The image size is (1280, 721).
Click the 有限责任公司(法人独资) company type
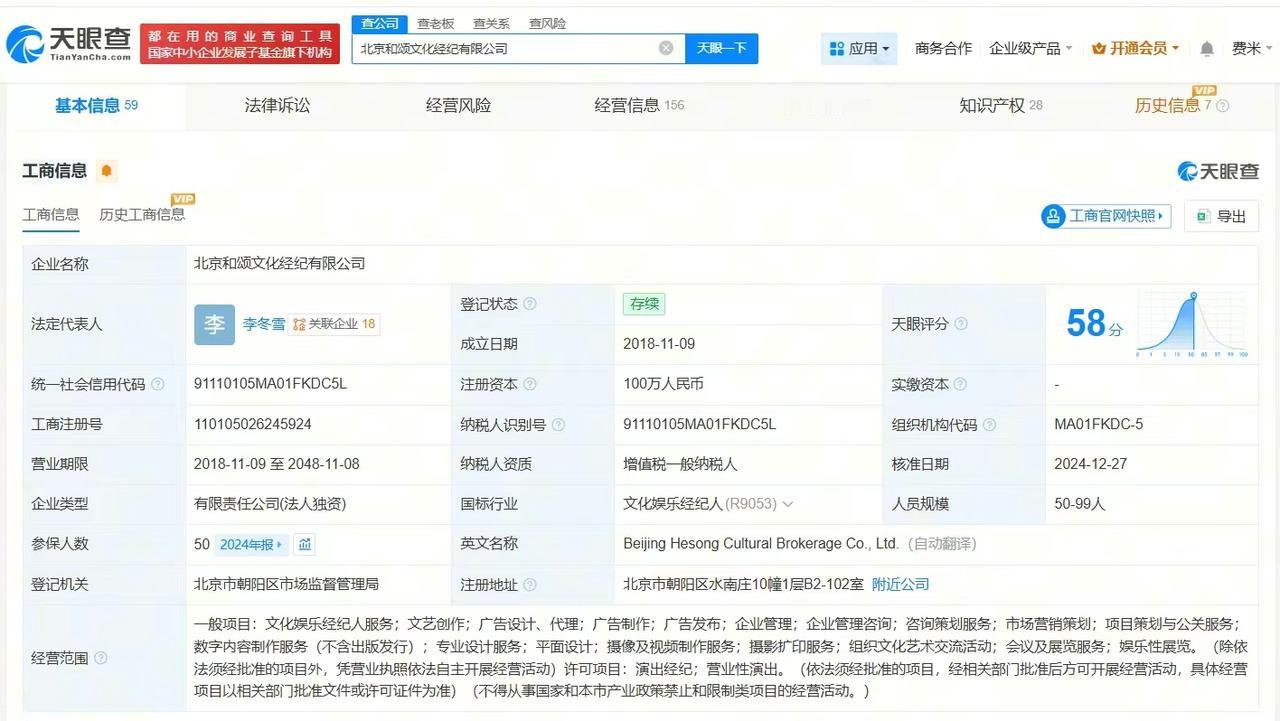[x=270, y=504]
